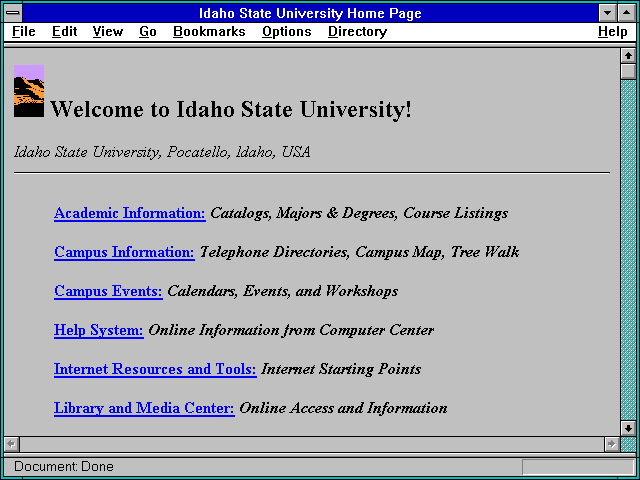Click the Telephone Directories, Campus Map description
This screenshot has width=640, height=480.
(359, 252)
